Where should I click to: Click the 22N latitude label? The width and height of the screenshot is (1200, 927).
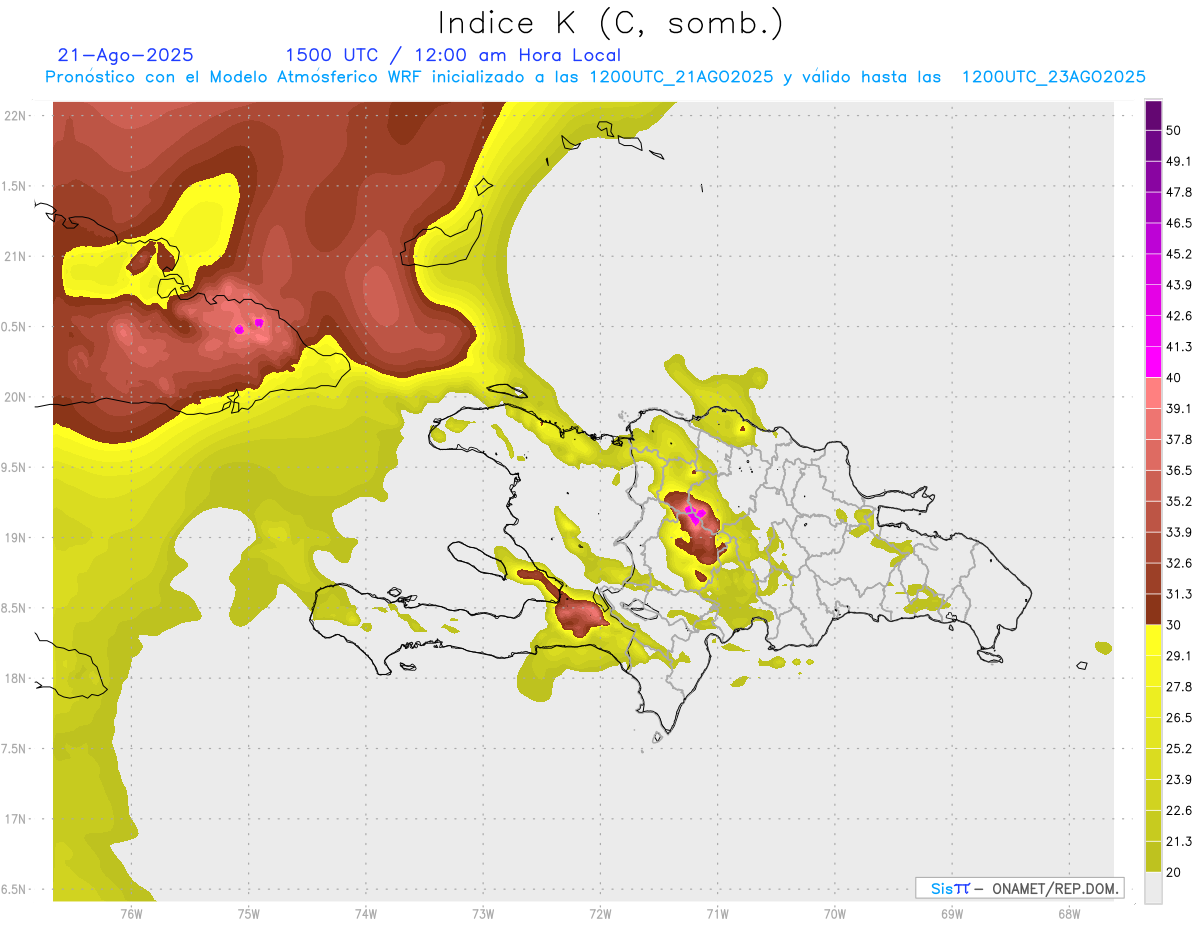15,116
